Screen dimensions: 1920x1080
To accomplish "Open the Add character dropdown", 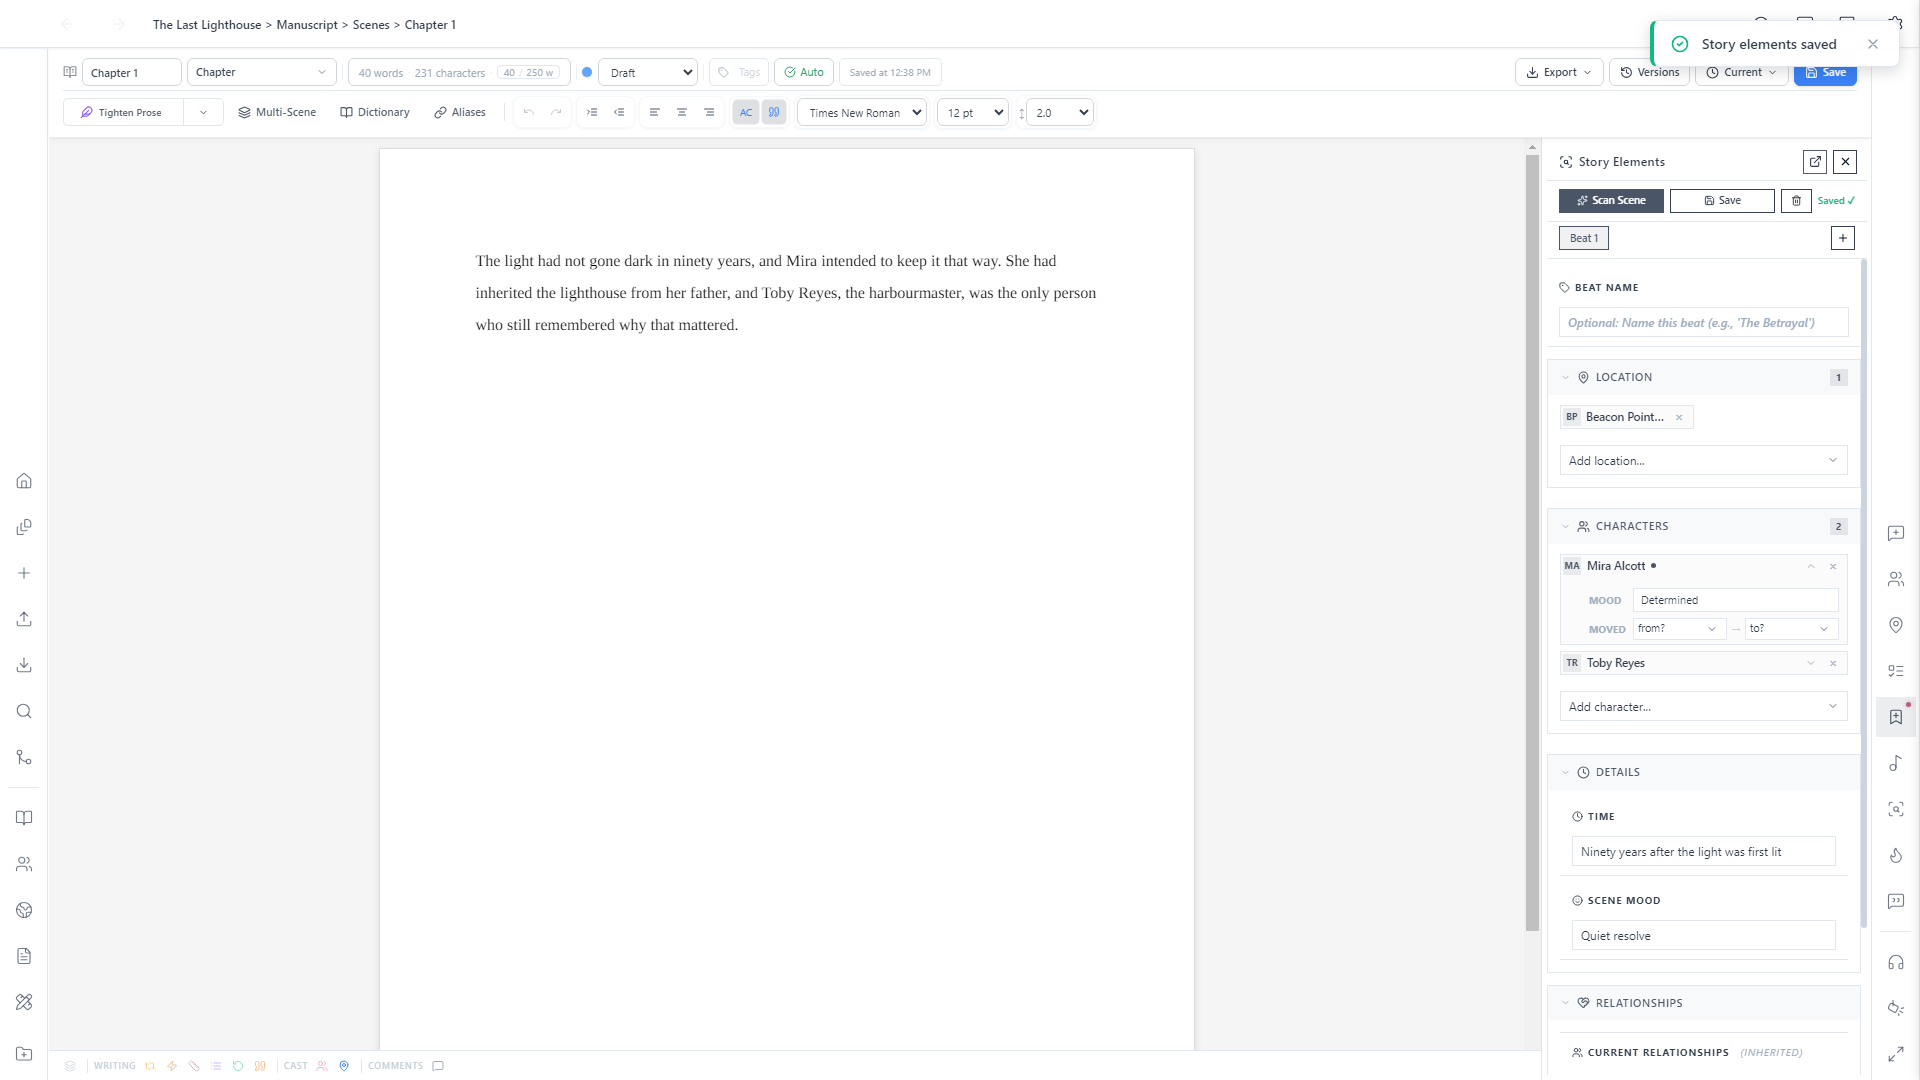I will pos(1703,707).
